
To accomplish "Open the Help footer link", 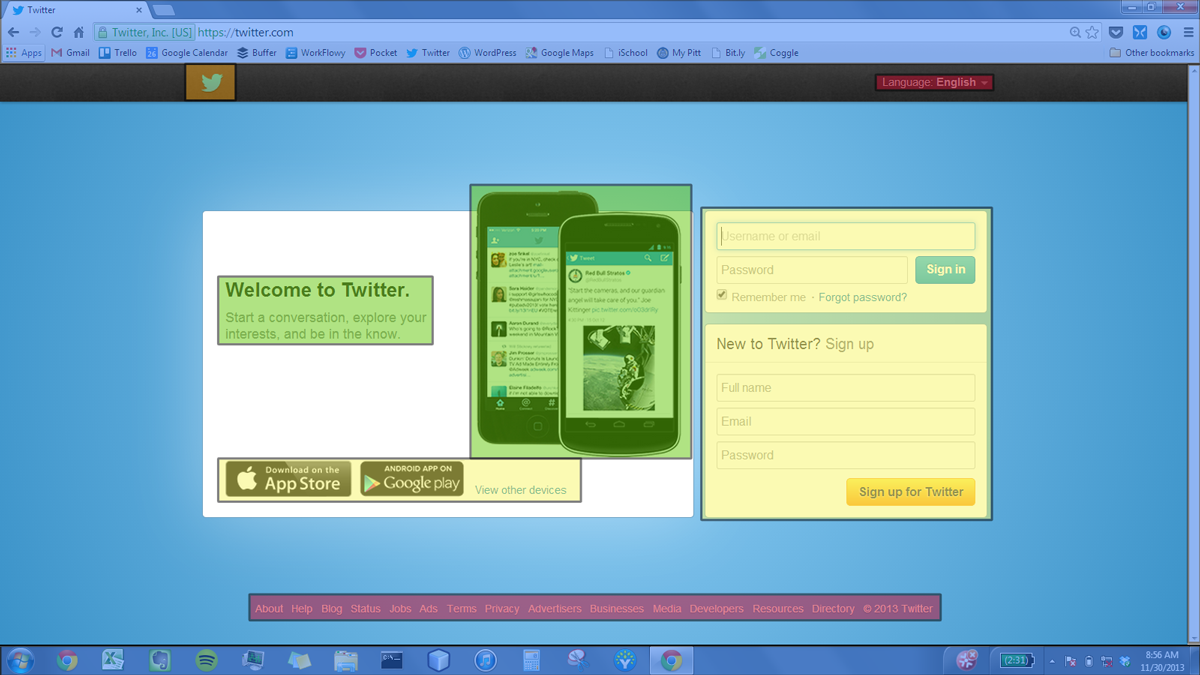I will [x=302, y=608].
